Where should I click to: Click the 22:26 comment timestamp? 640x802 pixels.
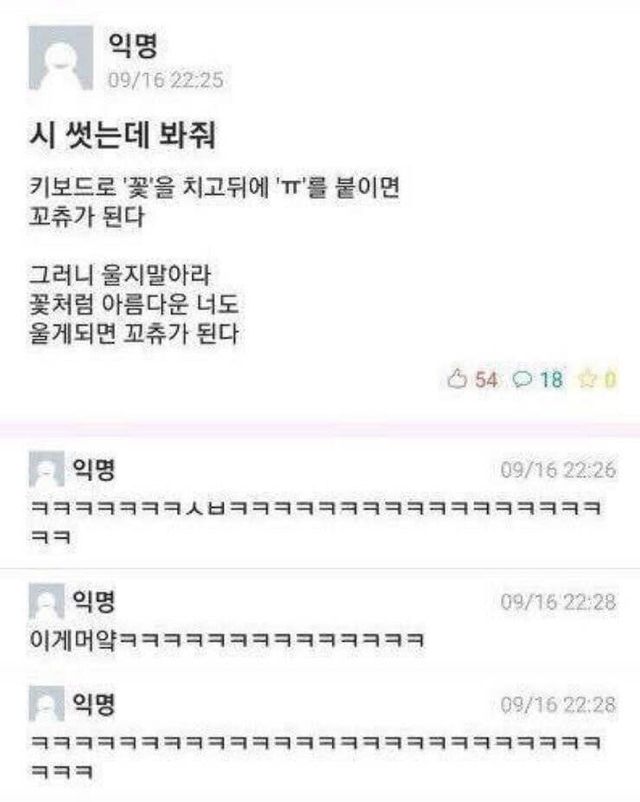[559, 470]
